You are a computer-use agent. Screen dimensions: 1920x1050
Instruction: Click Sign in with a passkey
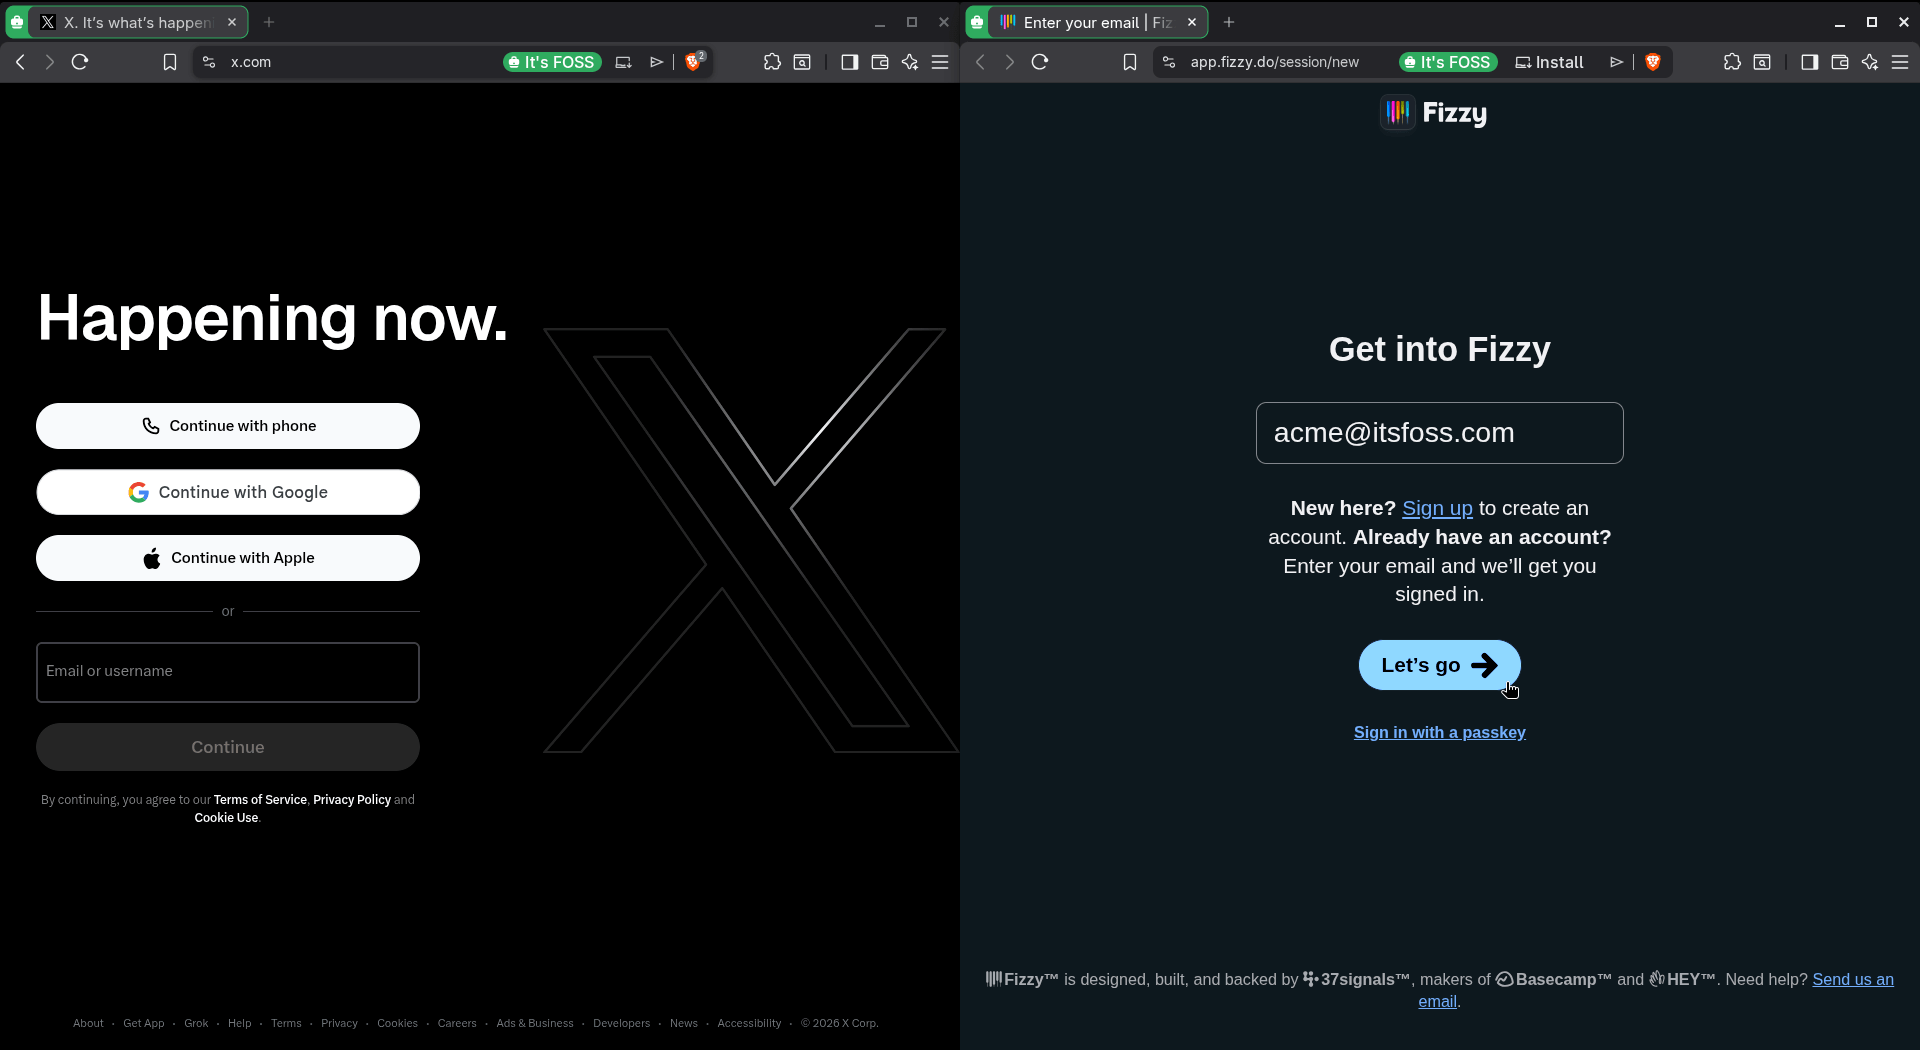point(1439,732)
